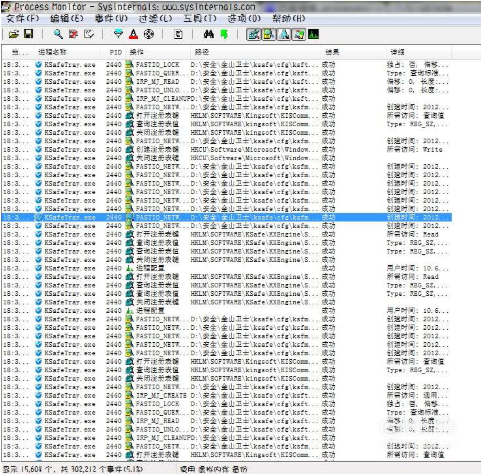
Task: Open the 过滤(L) menu
Action: pyautogui.click(x=155, y=18)
